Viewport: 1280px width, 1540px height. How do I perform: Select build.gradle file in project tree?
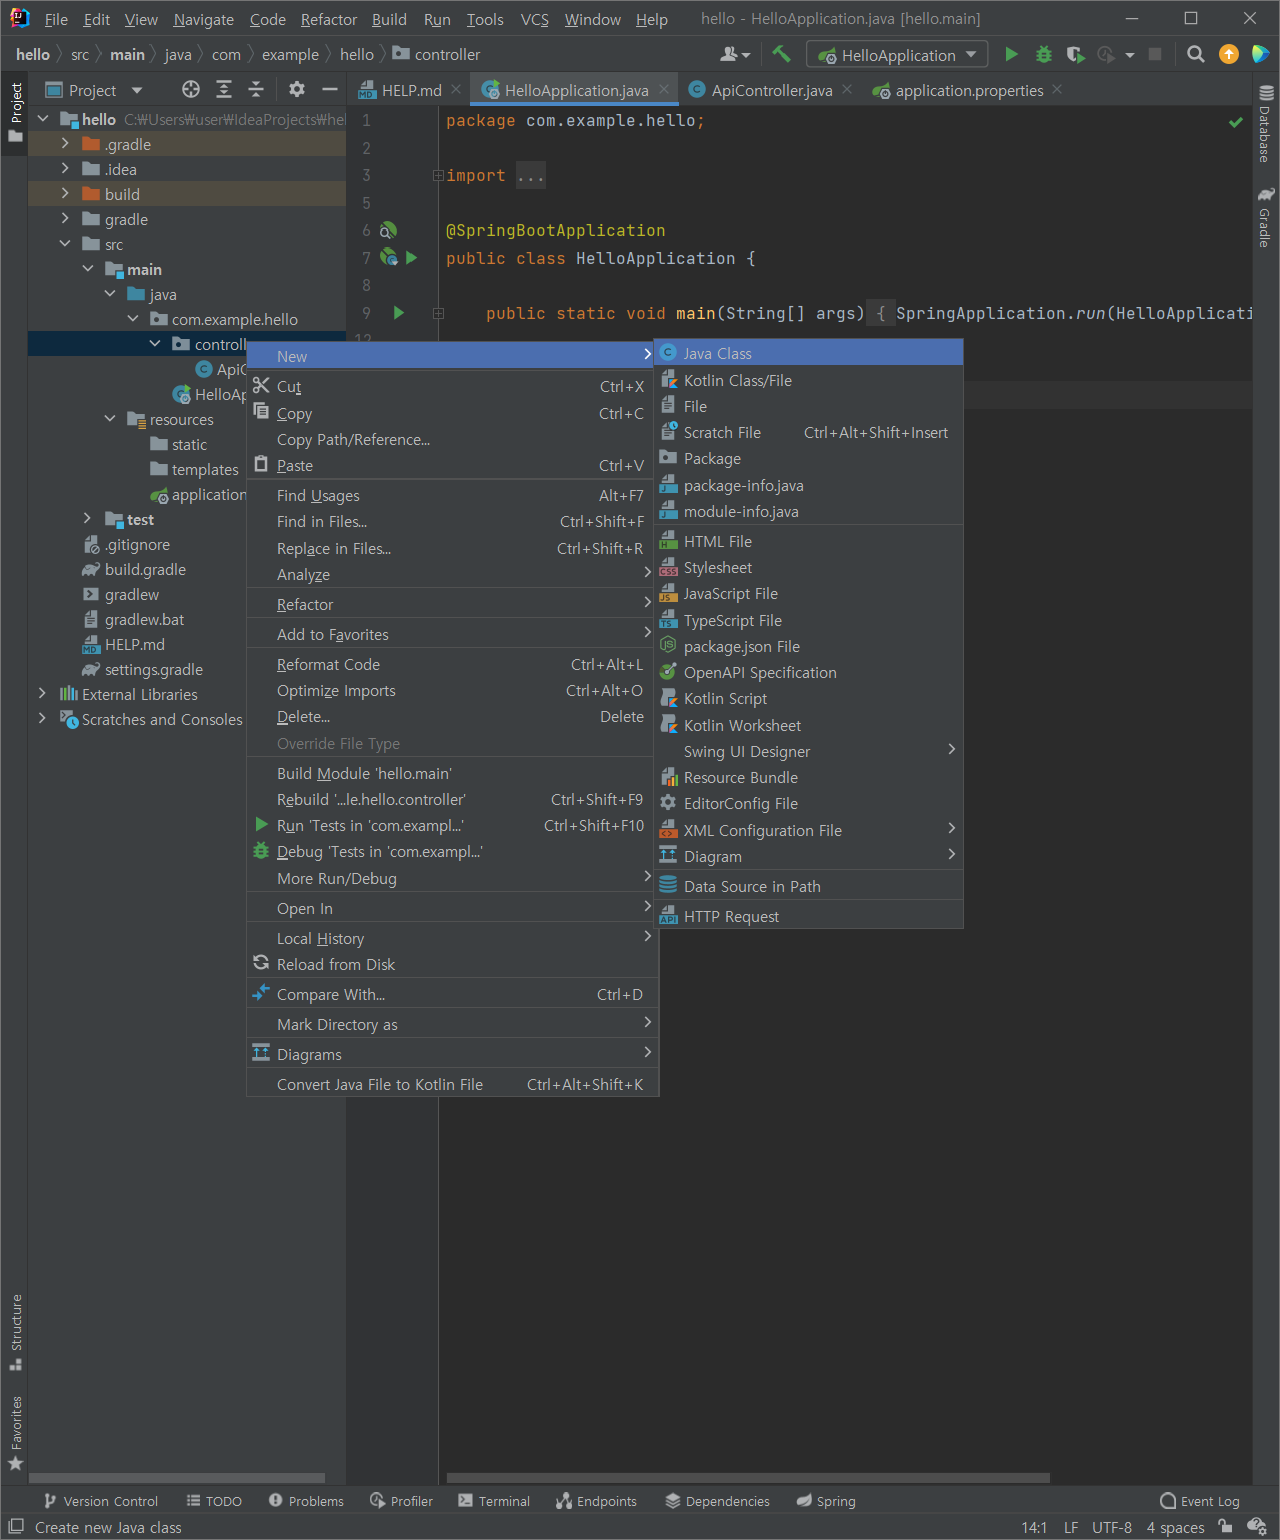tap(145, 569)
